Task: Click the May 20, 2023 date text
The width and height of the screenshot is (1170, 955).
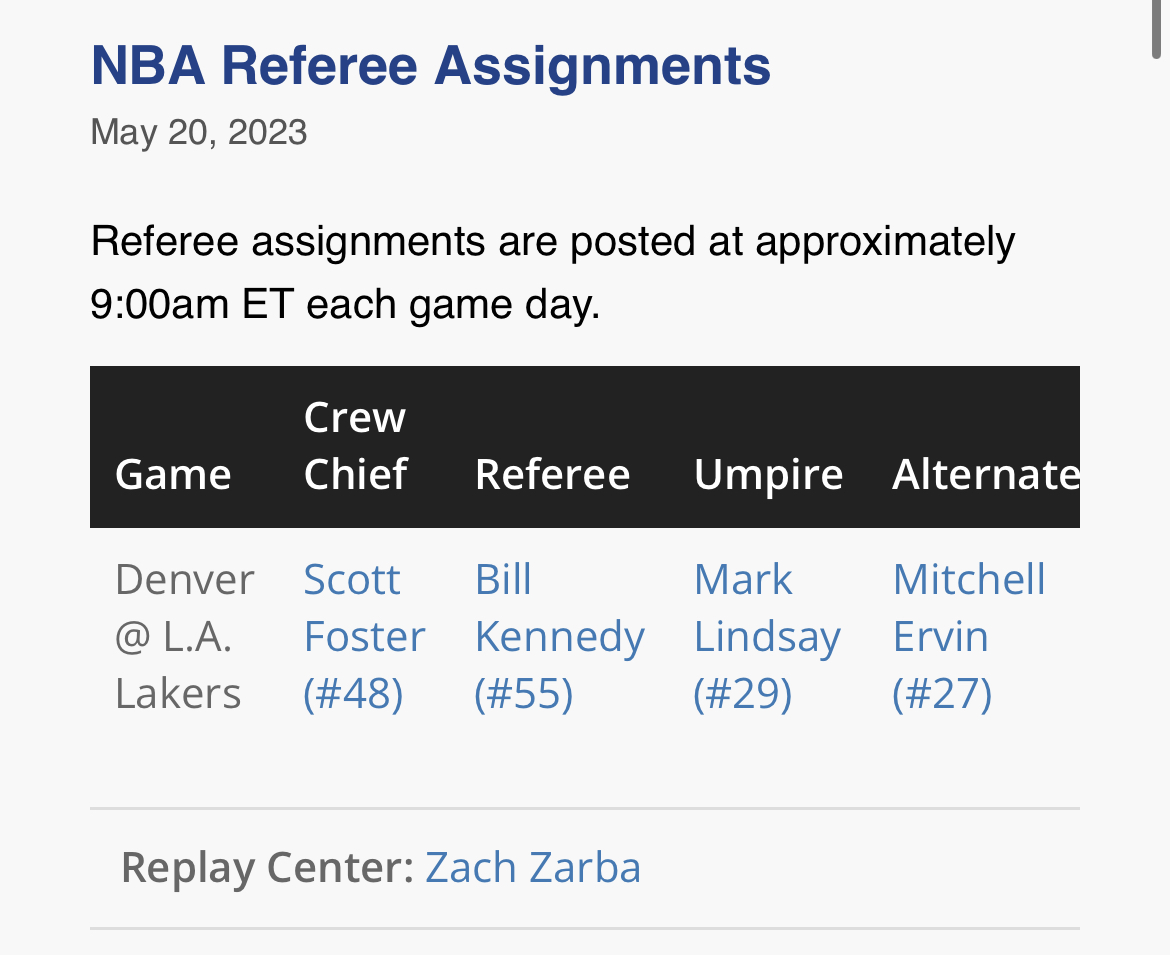Action: click(198, 132)
